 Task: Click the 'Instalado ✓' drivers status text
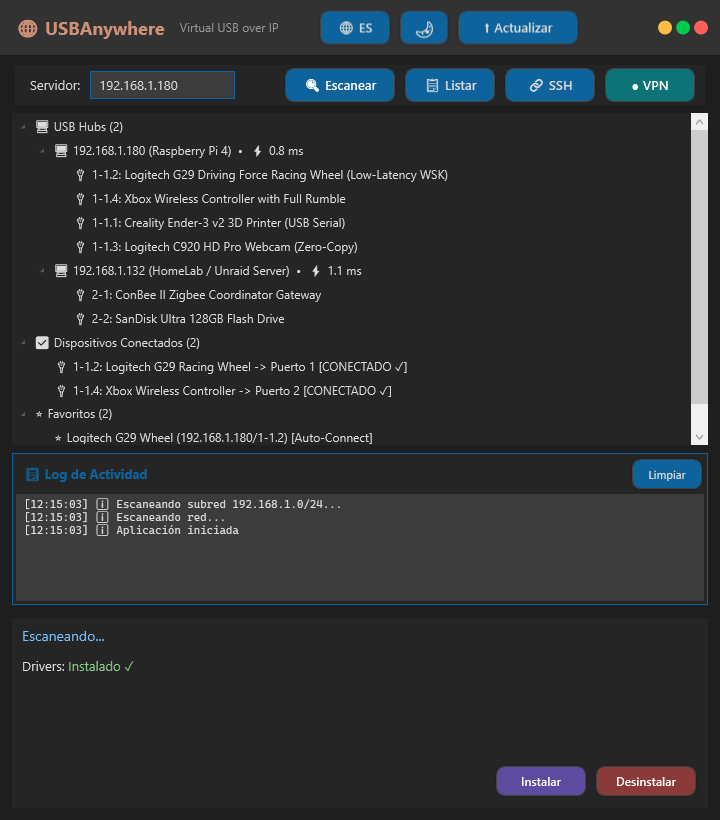(x=101, y=666)
